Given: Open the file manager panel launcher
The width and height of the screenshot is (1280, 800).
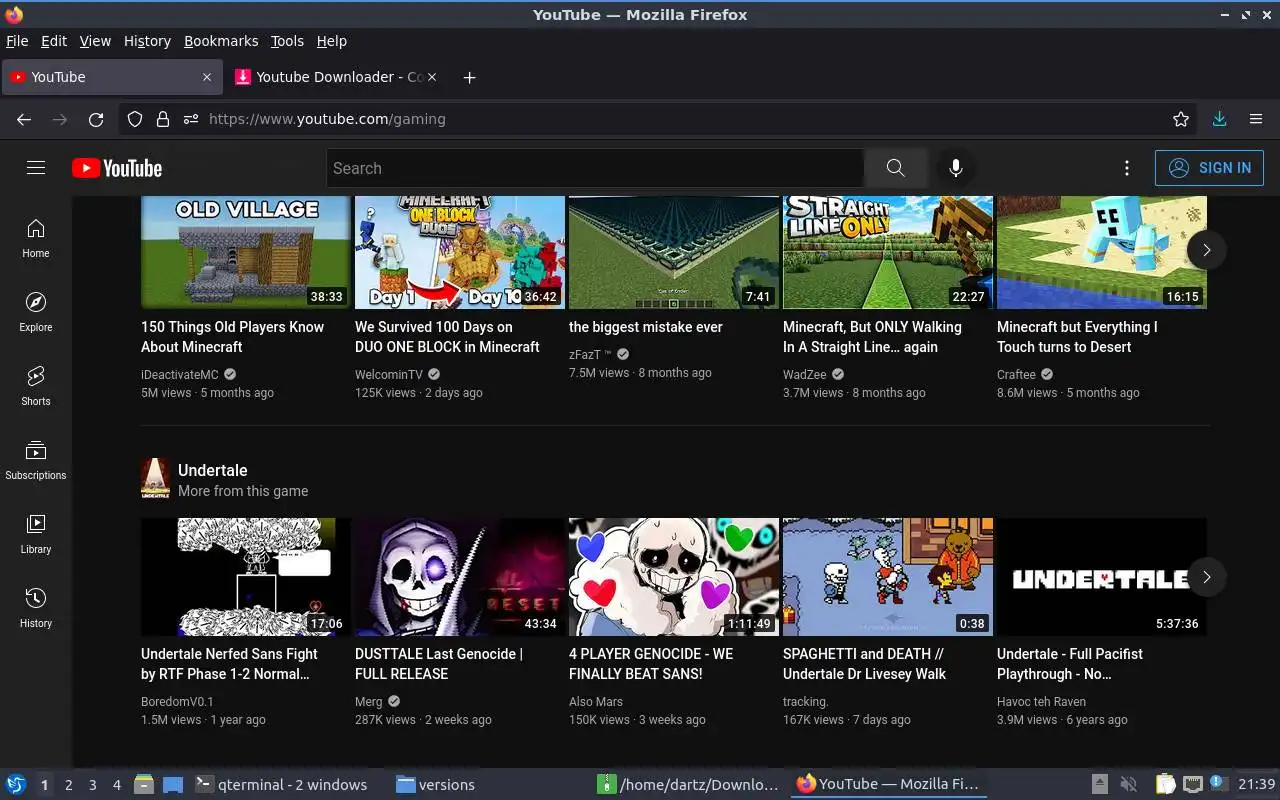Looking at the screenshot, I should (x=144, y=785).
